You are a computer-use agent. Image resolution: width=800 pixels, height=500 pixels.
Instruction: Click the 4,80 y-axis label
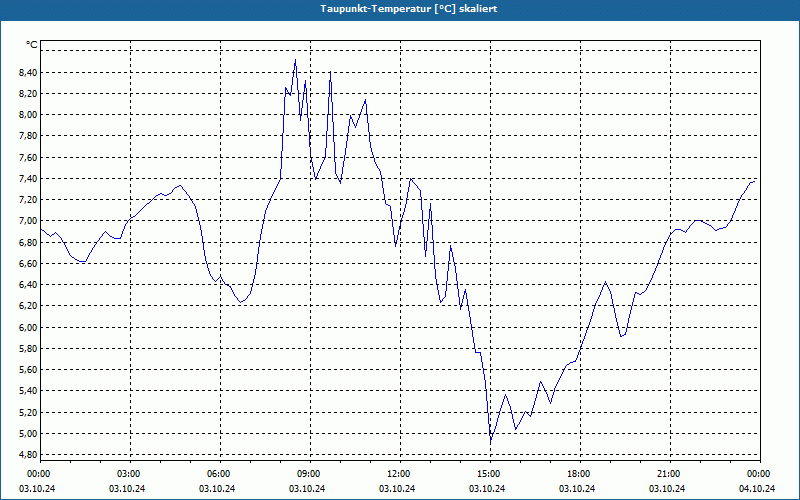28,455
